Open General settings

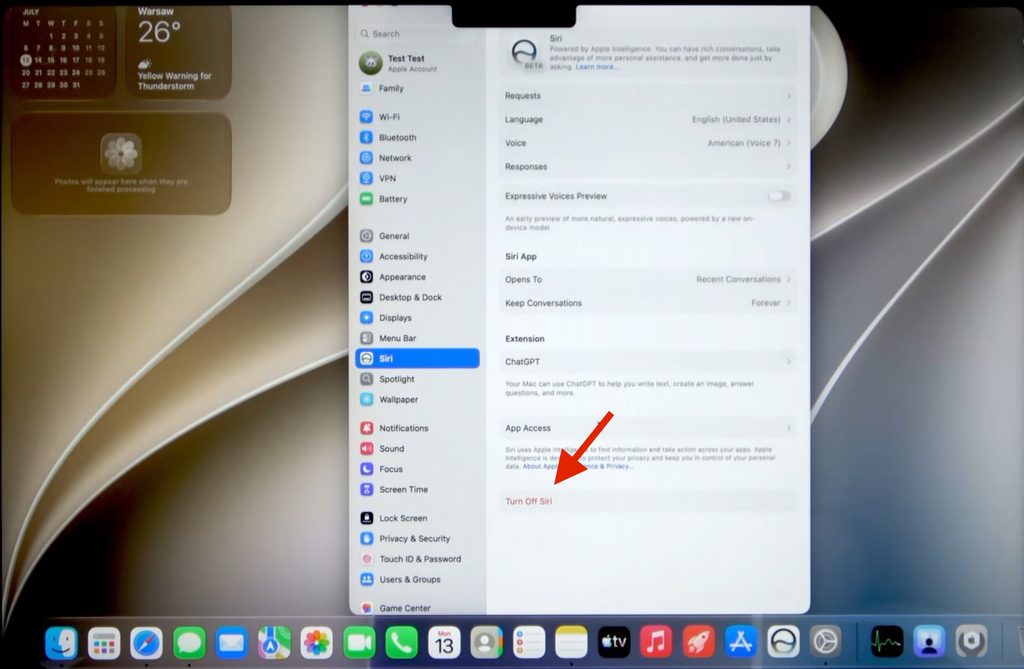[x=418, y=236]
